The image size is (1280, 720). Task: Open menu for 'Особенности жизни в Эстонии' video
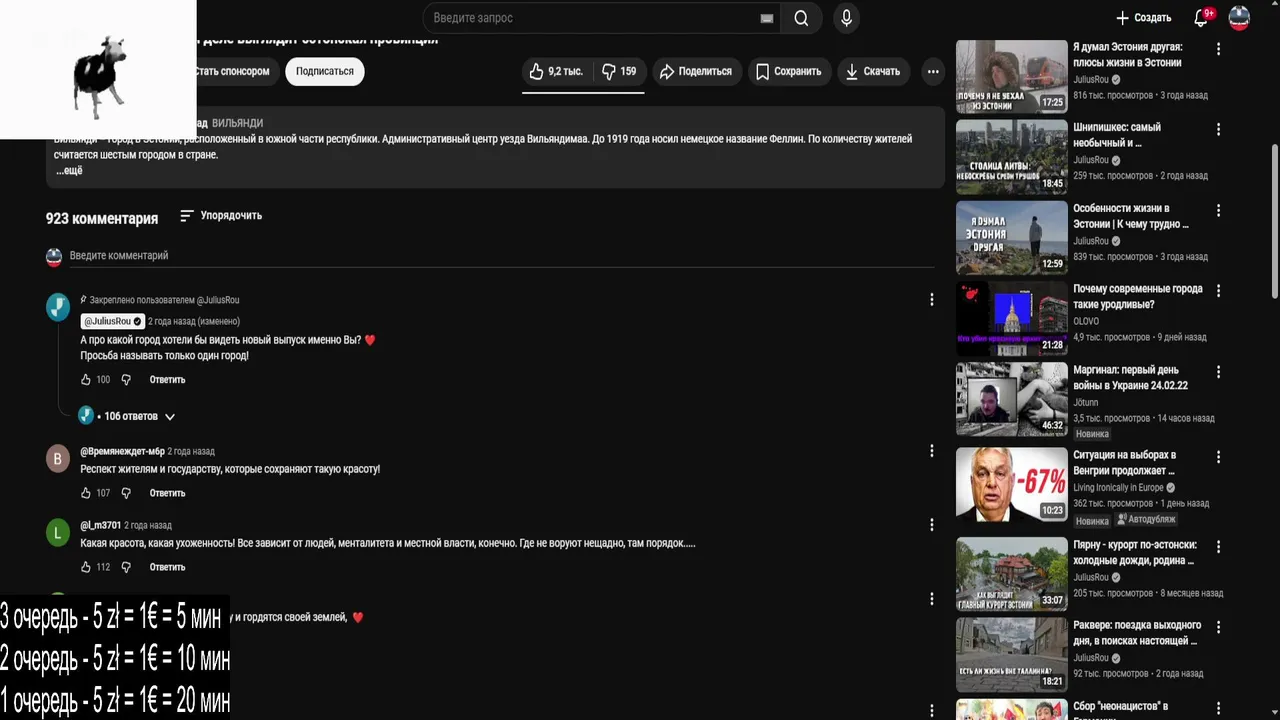[x=1218, y=210]
